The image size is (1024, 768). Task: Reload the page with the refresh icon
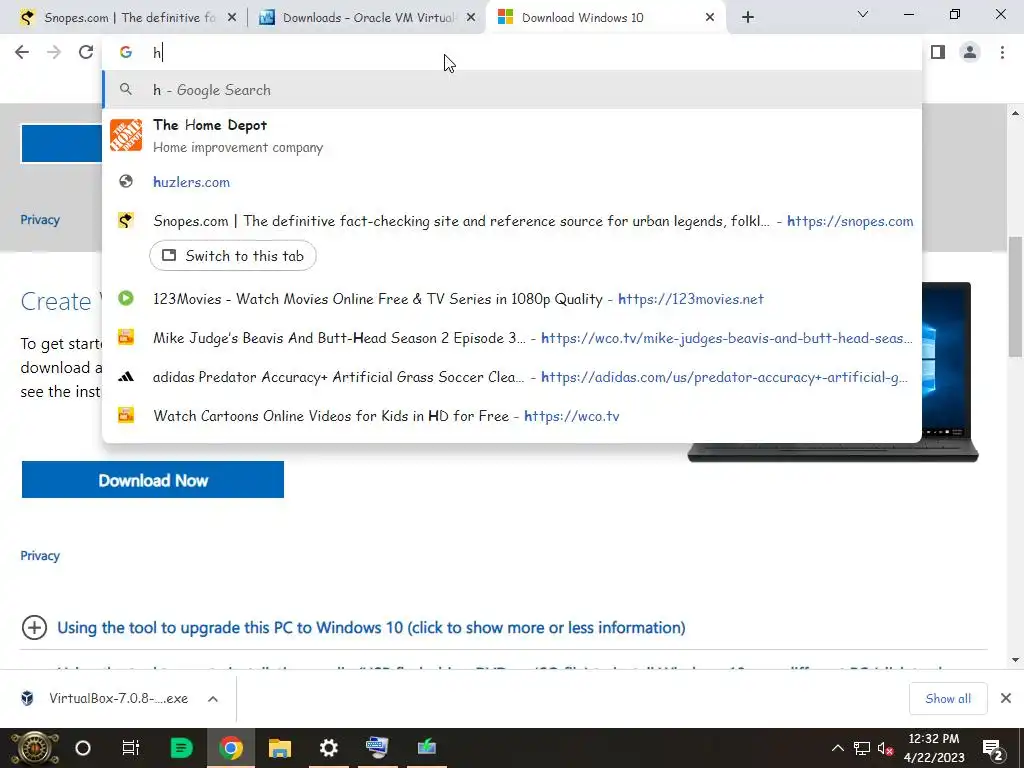tap(86, 52)
